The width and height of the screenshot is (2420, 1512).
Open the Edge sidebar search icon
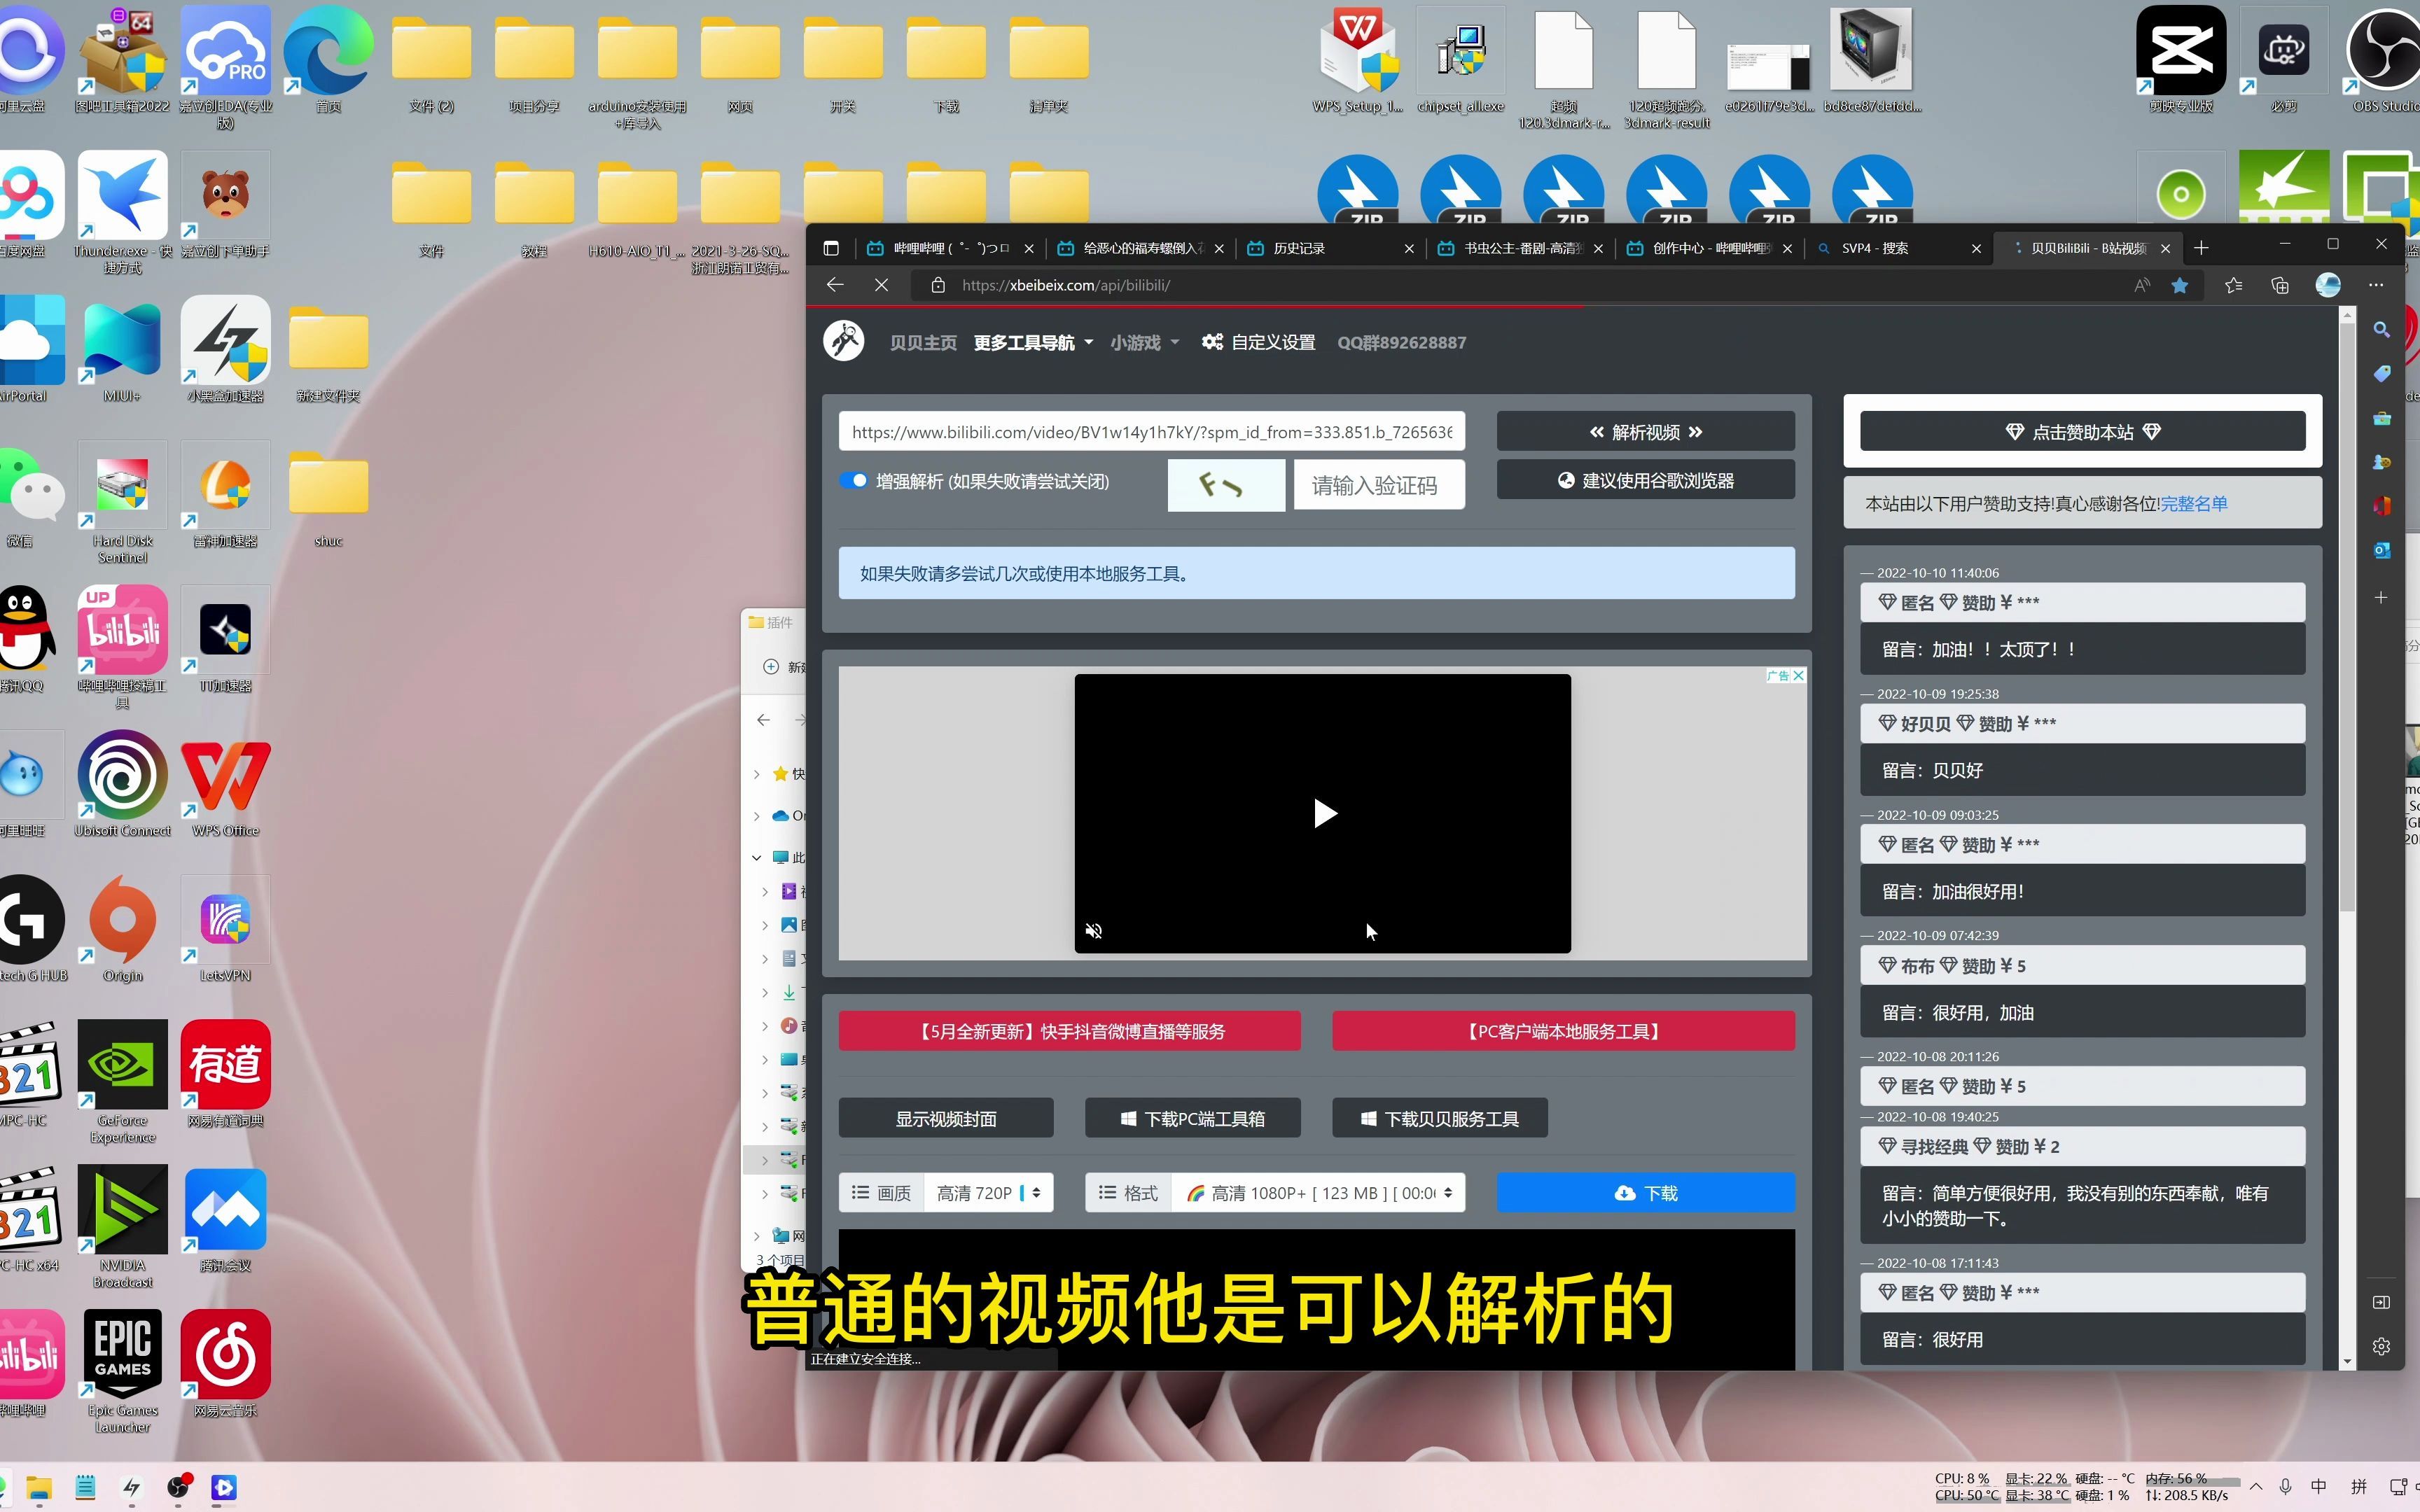coord(2382,329)
